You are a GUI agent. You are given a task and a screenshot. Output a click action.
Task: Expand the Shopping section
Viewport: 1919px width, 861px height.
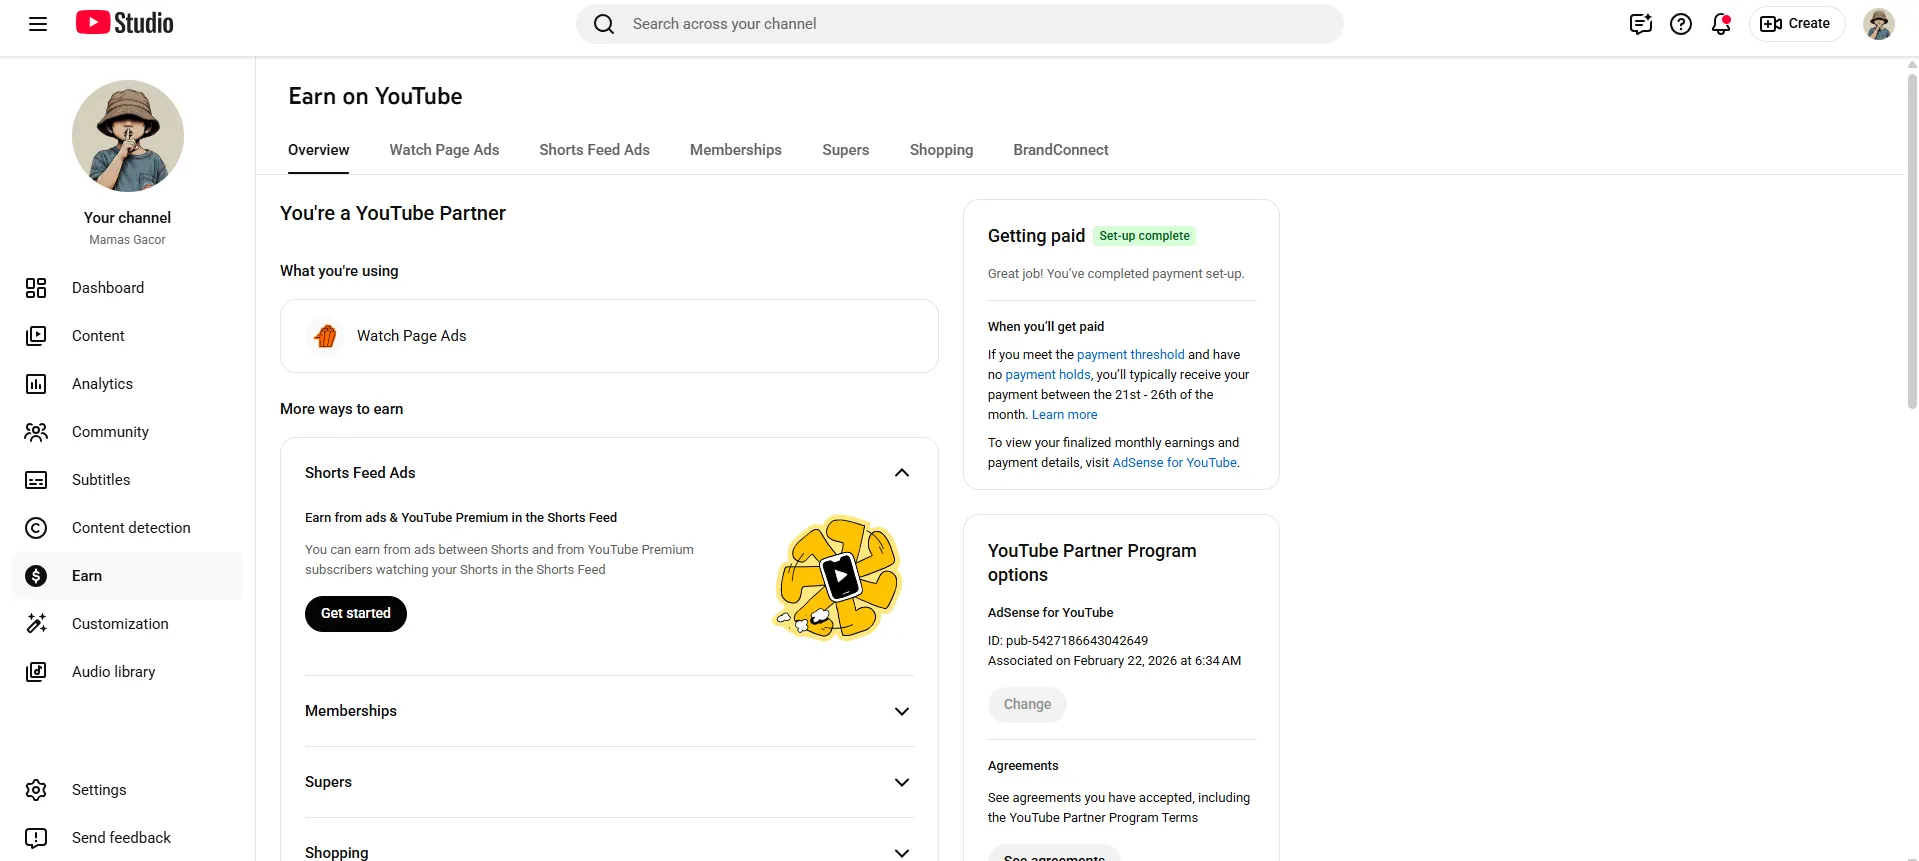click(x=902, y=852)
